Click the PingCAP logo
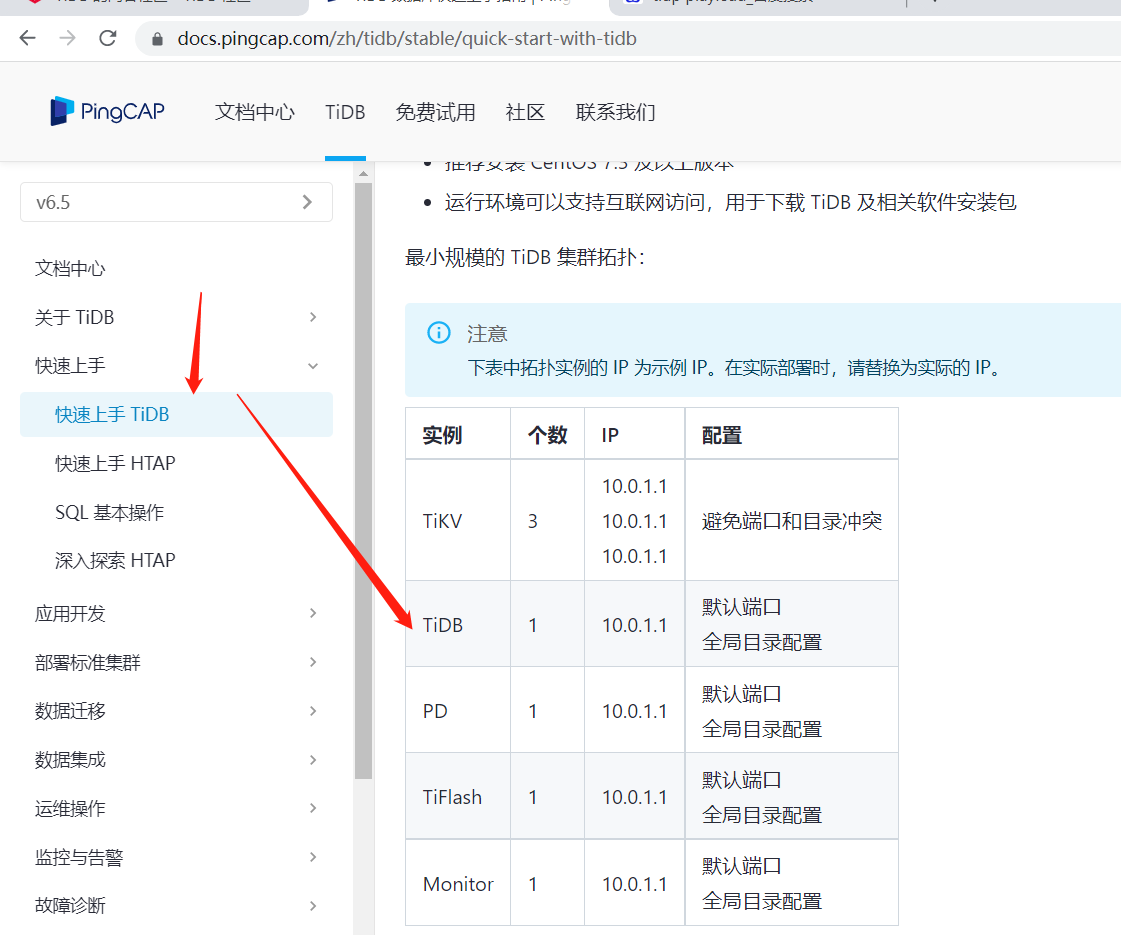Viewport: 1121px width, 935px height. tap(107, 112)
